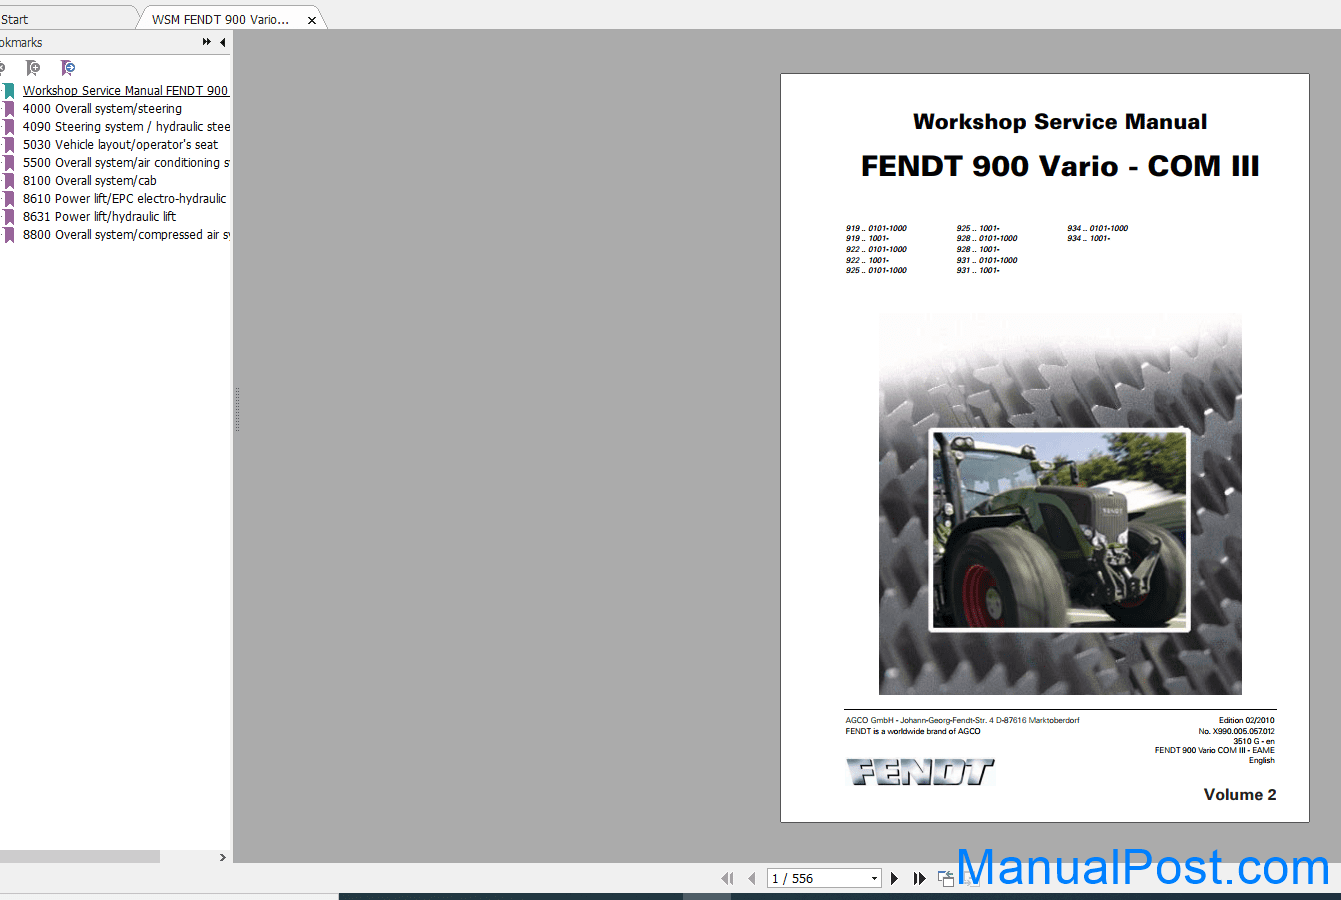Click the 'Volume 2' text on cover

click(1240, 795)
